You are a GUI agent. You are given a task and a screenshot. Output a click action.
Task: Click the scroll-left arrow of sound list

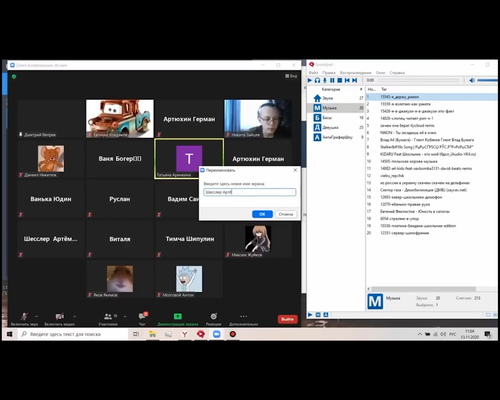(368, 289)
